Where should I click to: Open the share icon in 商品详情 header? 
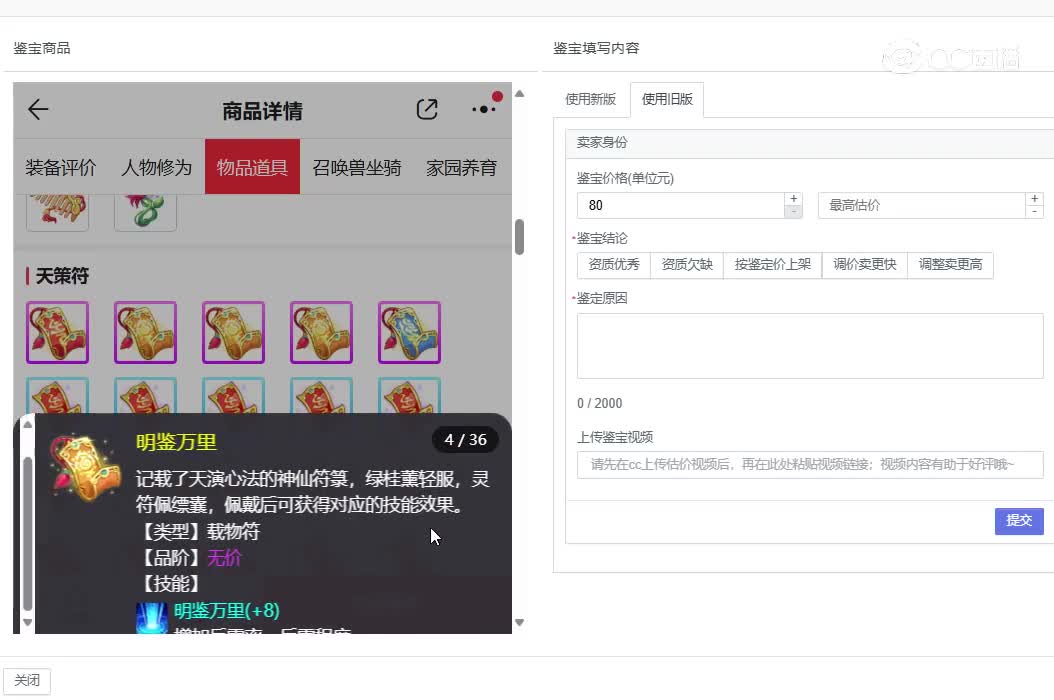tap(428, 109)
